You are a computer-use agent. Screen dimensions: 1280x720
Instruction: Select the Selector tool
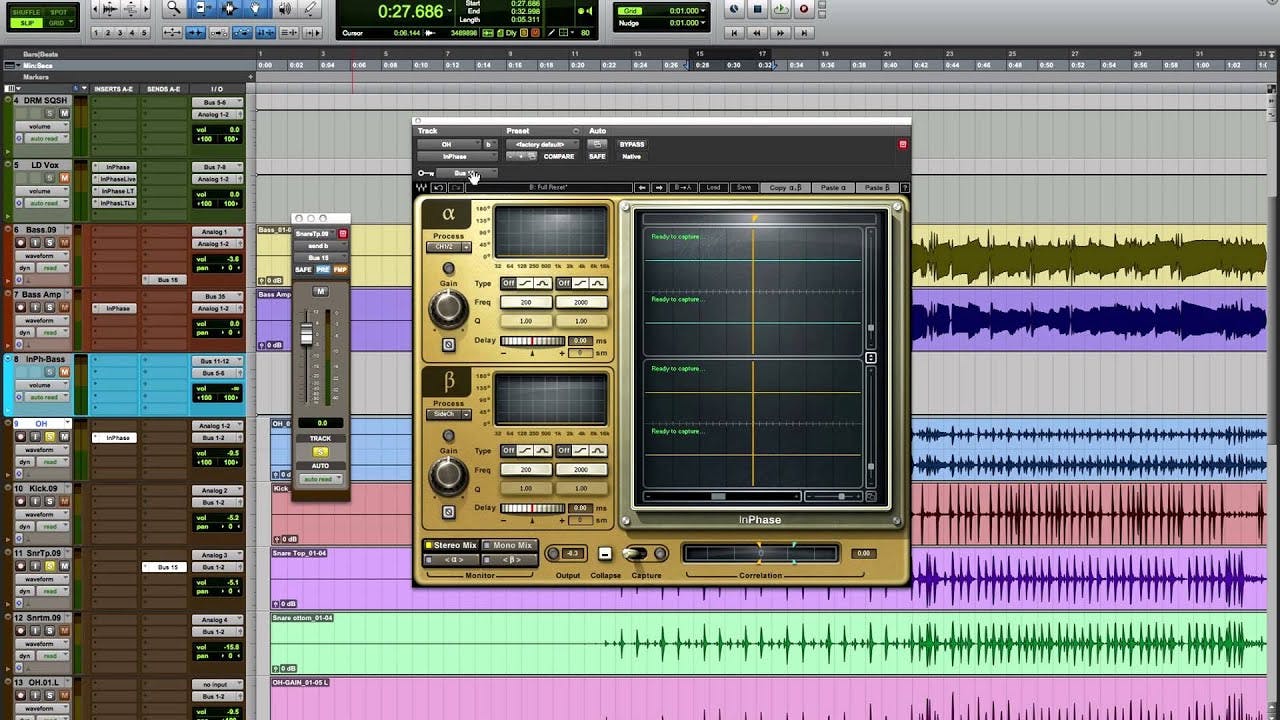(x=228, y=10)
